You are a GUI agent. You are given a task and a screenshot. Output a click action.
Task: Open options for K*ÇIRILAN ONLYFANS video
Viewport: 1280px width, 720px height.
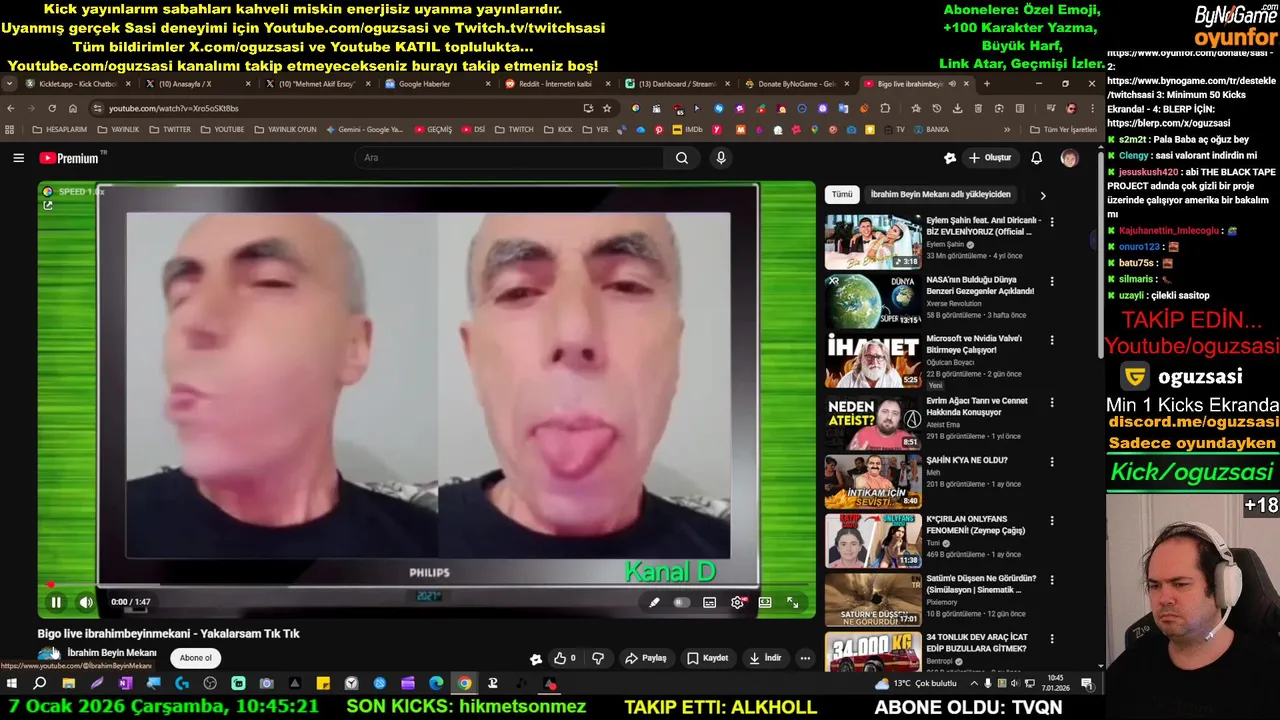point(1052,521)
